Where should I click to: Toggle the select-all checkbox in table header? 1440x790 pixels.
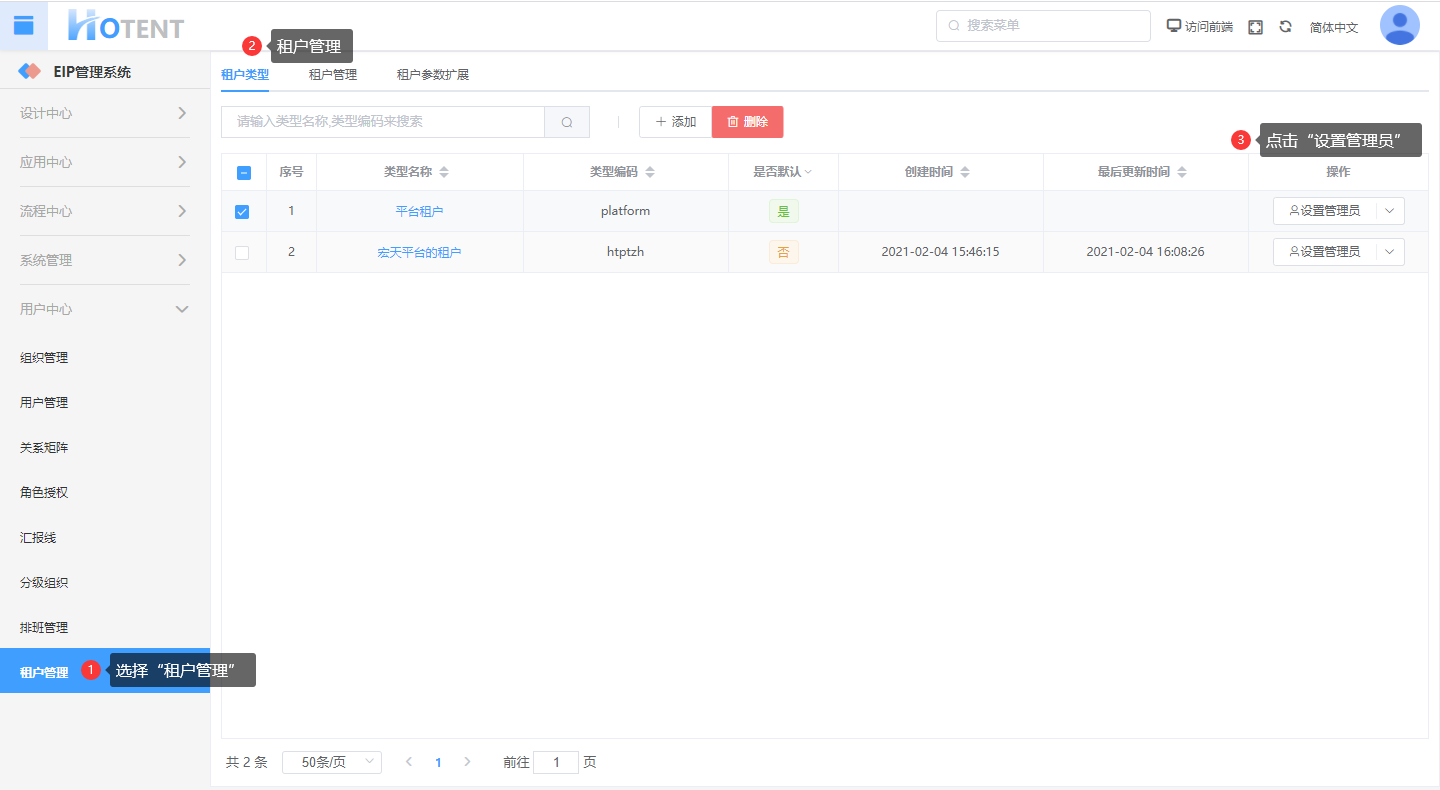tap(243, 172)
